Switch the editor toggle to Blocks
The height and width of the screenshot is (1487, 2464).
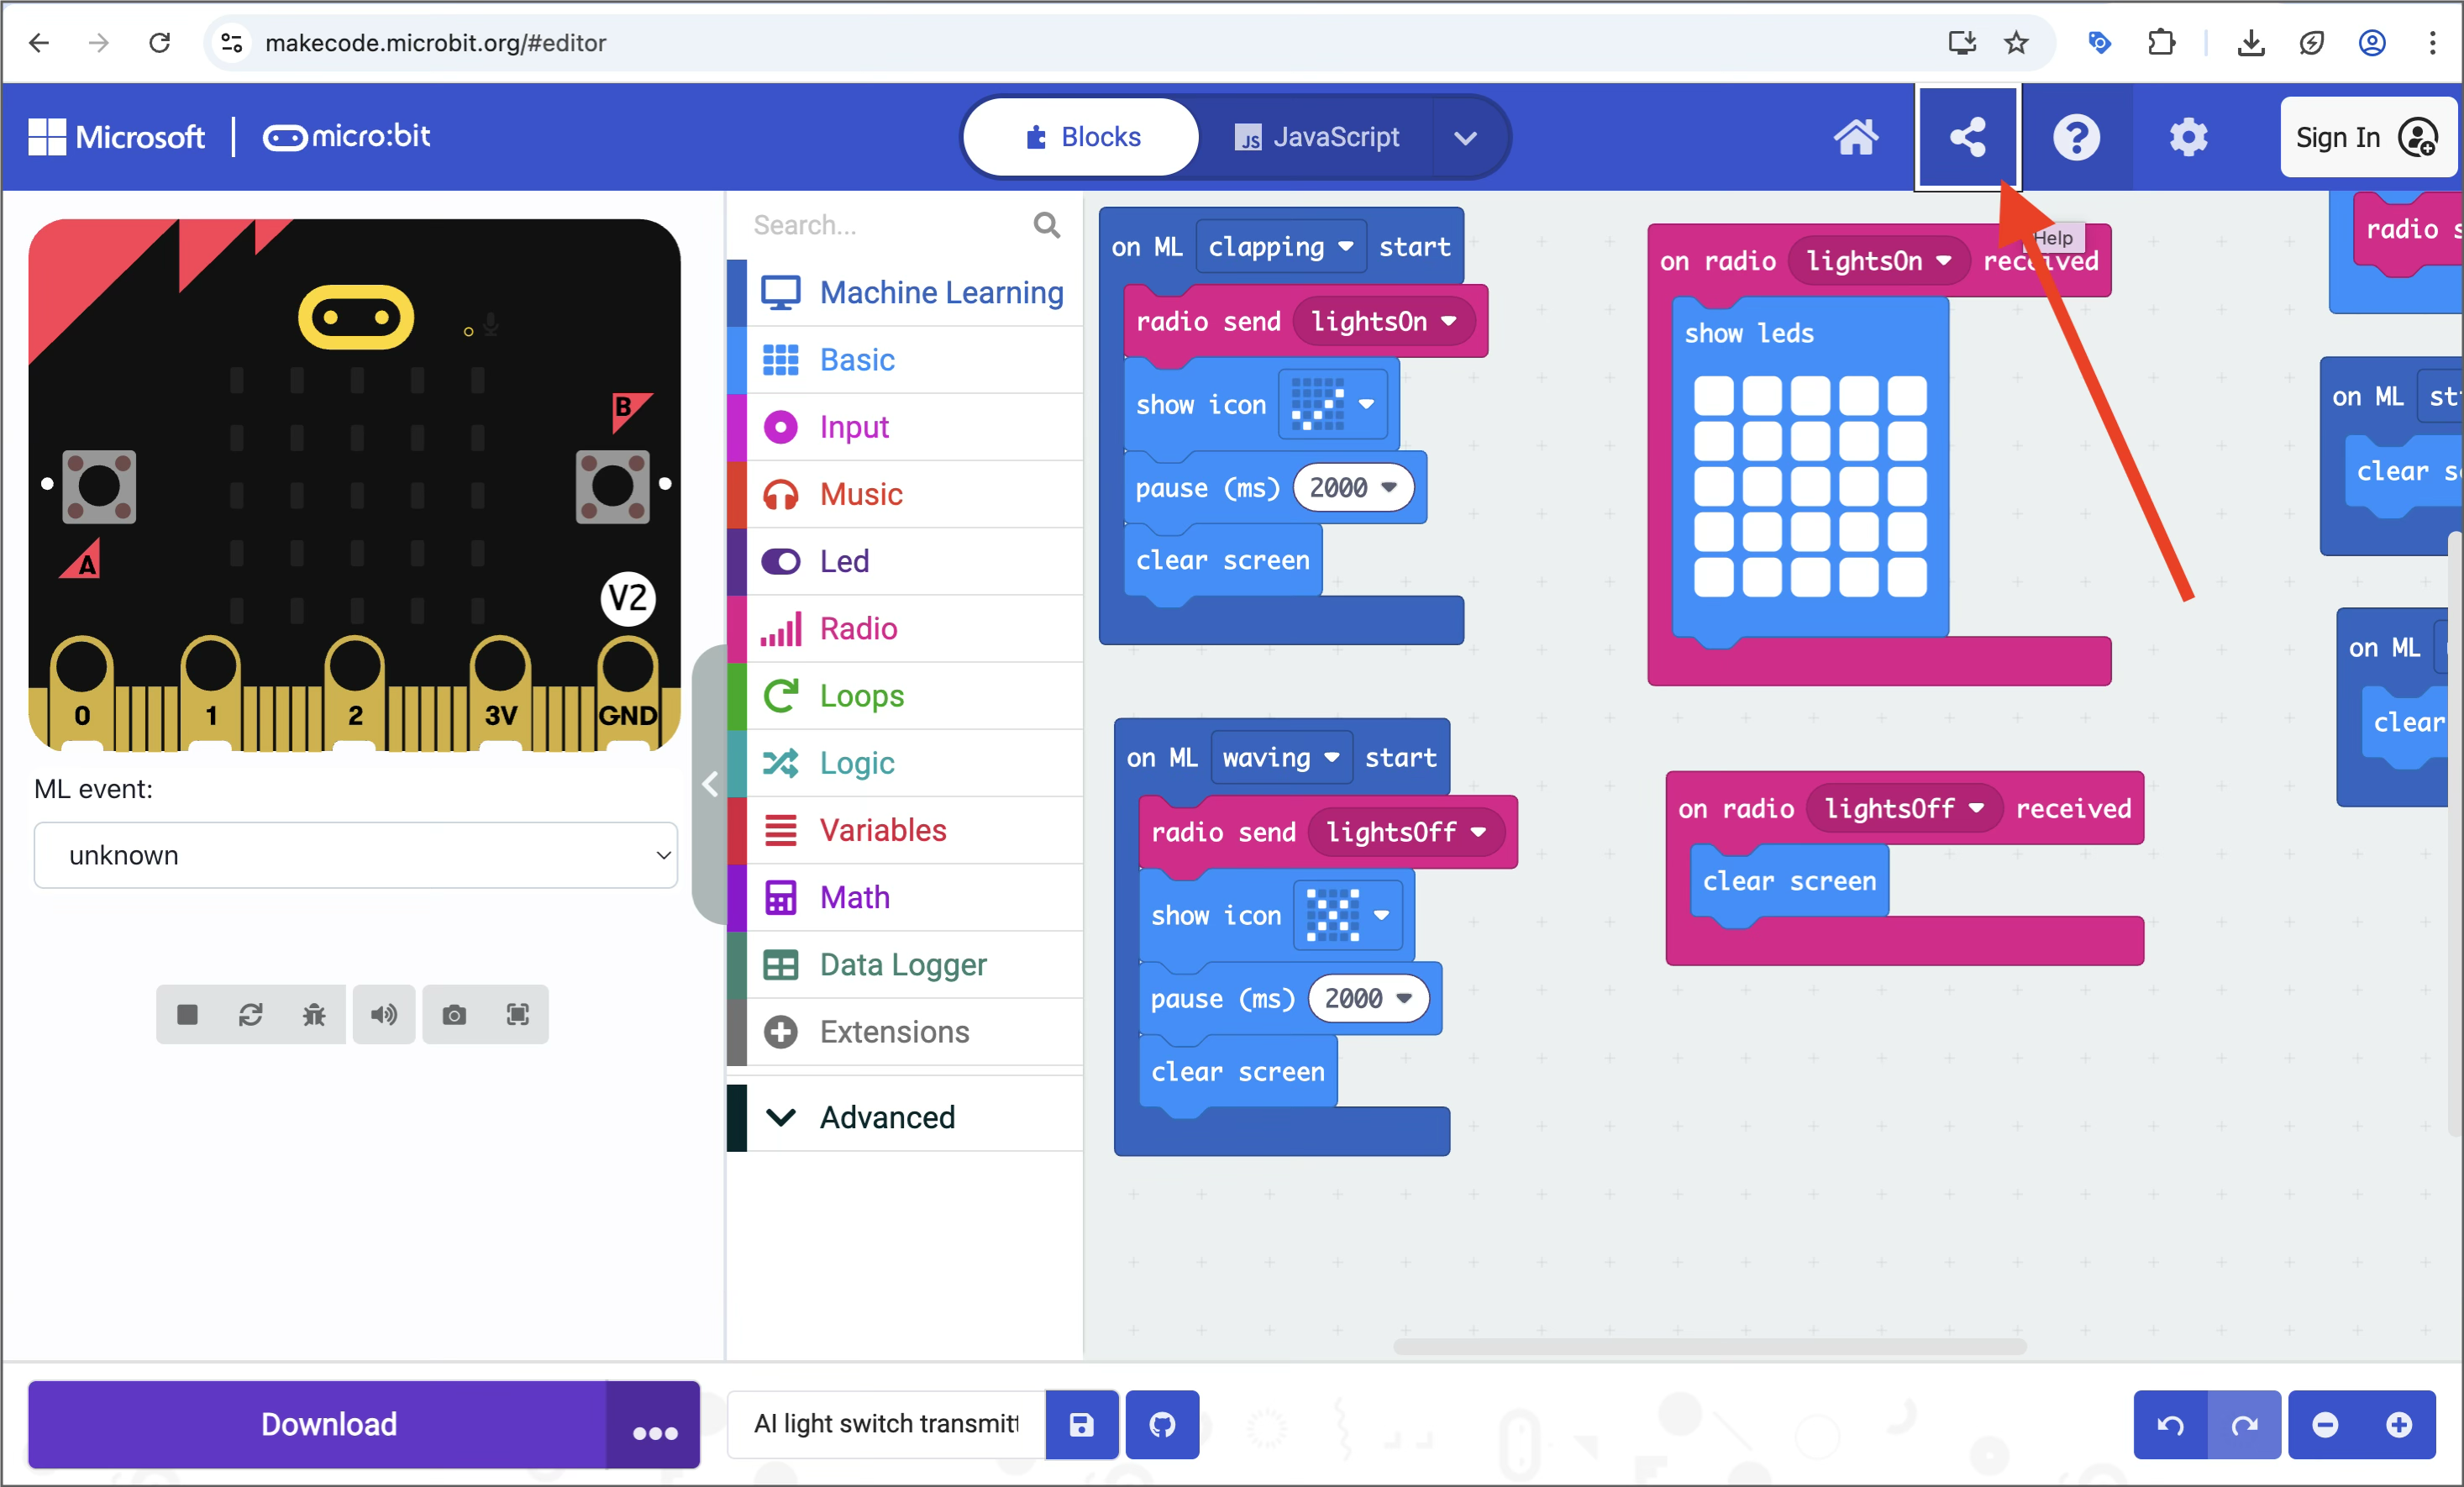click(1079, 137)
